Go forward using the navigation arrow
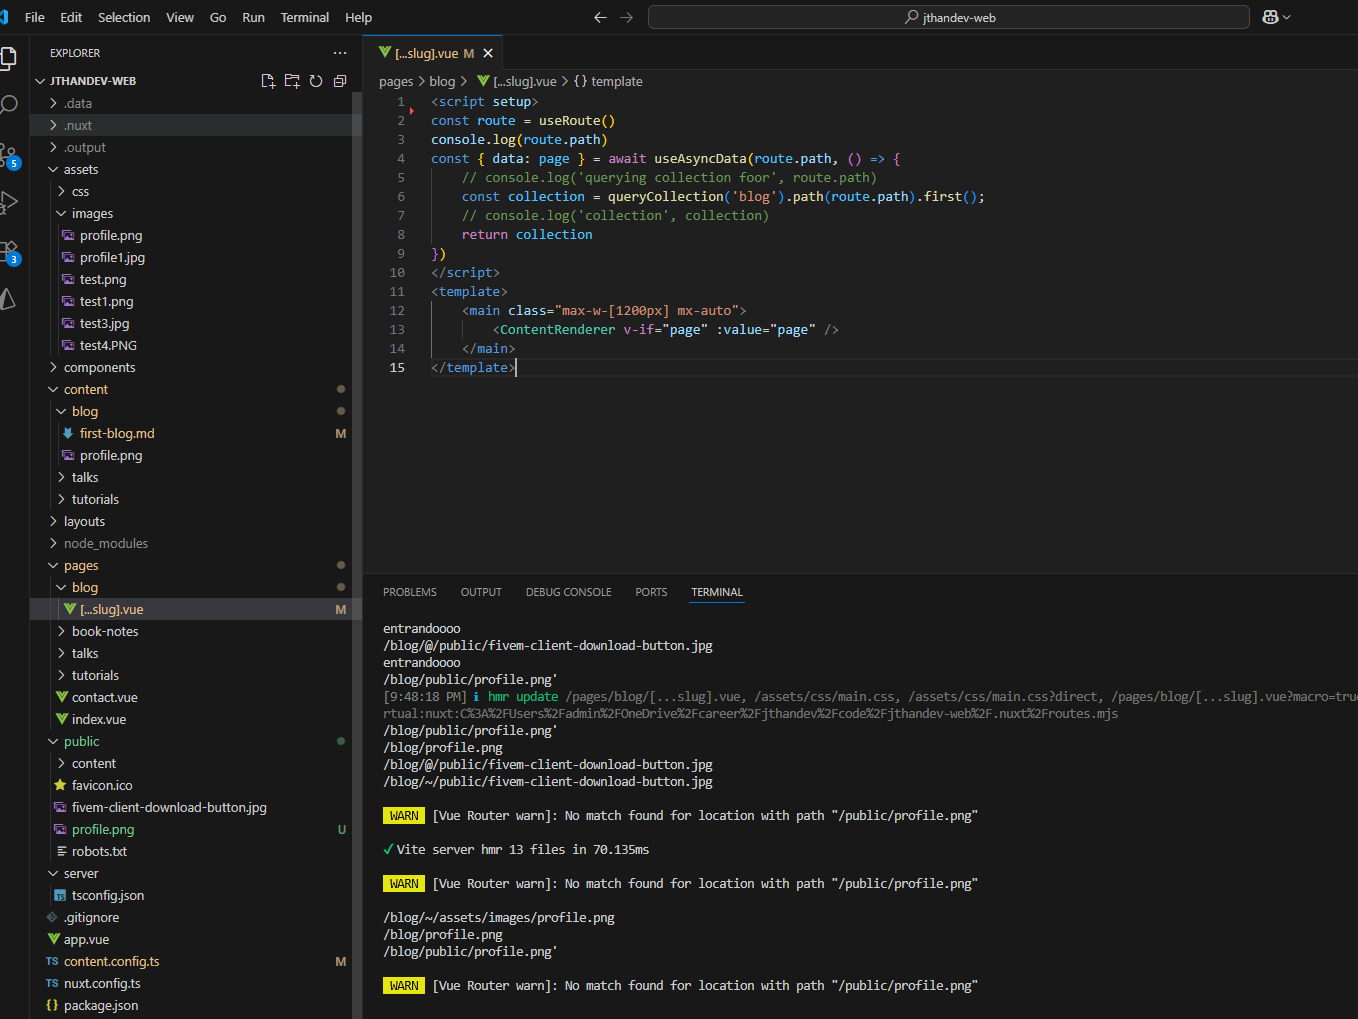Image resolution: width=1358 pixels, height=1019 pixels. click(x=626, y=17)
